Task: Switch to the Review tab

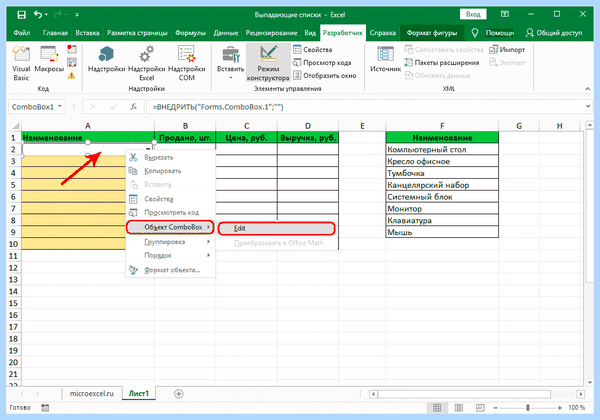Action: 271,33
